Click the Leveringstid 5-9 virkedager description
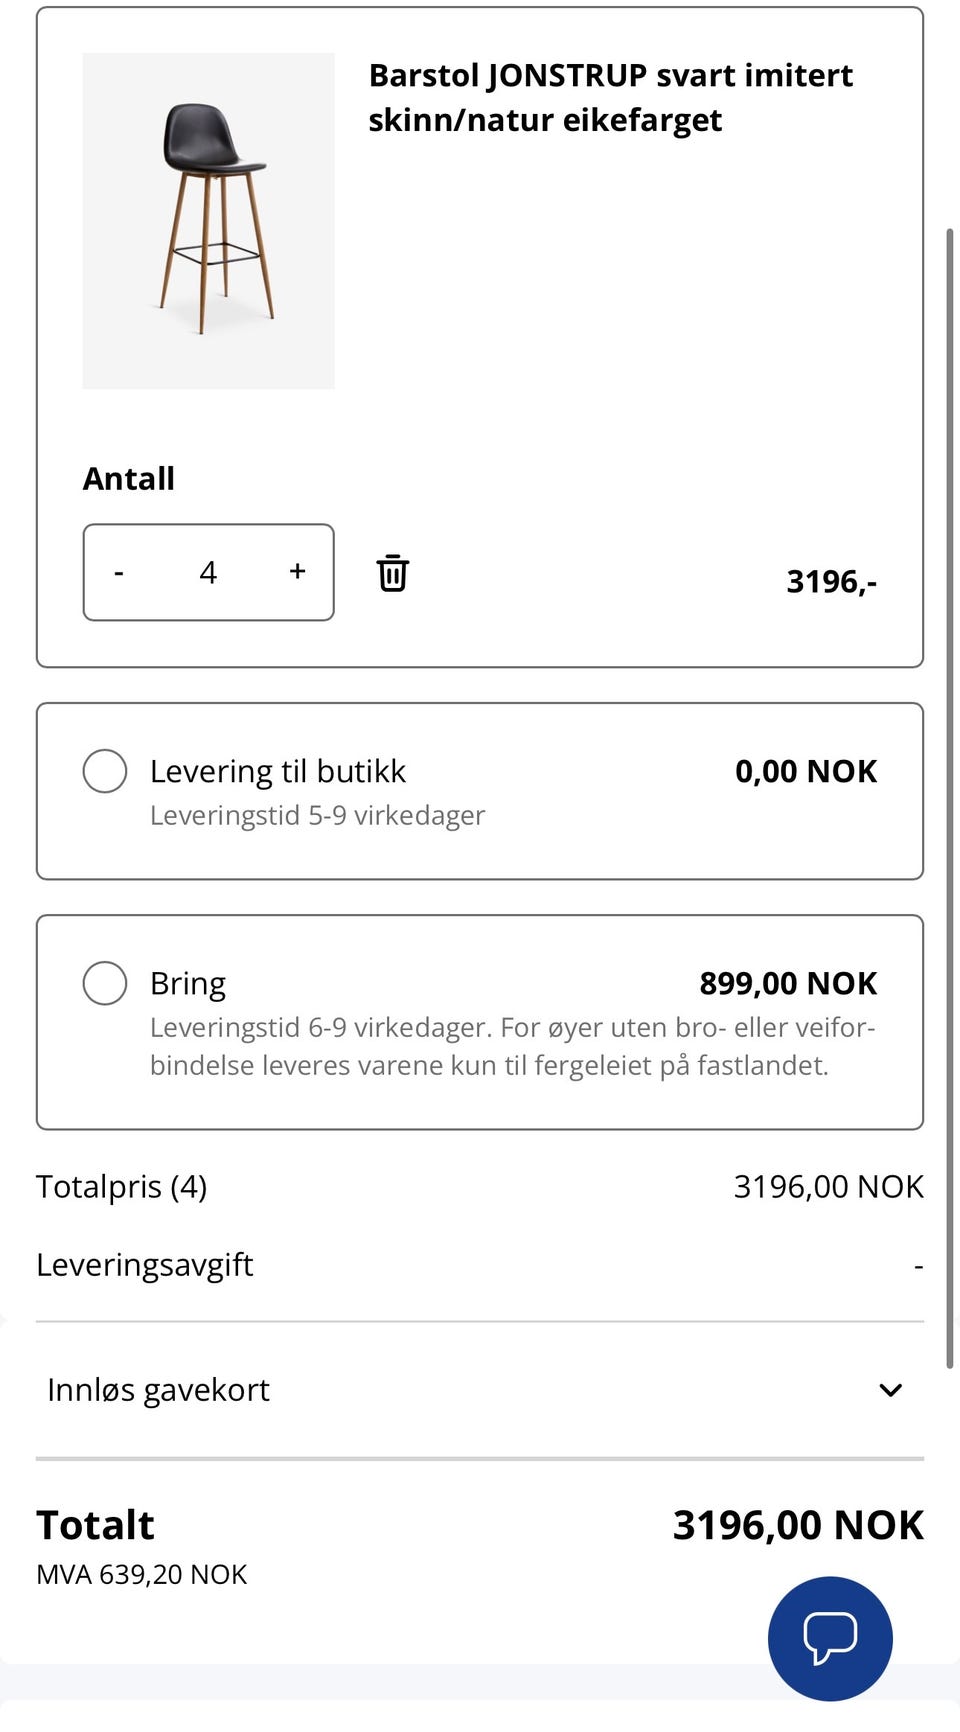Viewport: 960px width, 1732px height. click(317, 815)
